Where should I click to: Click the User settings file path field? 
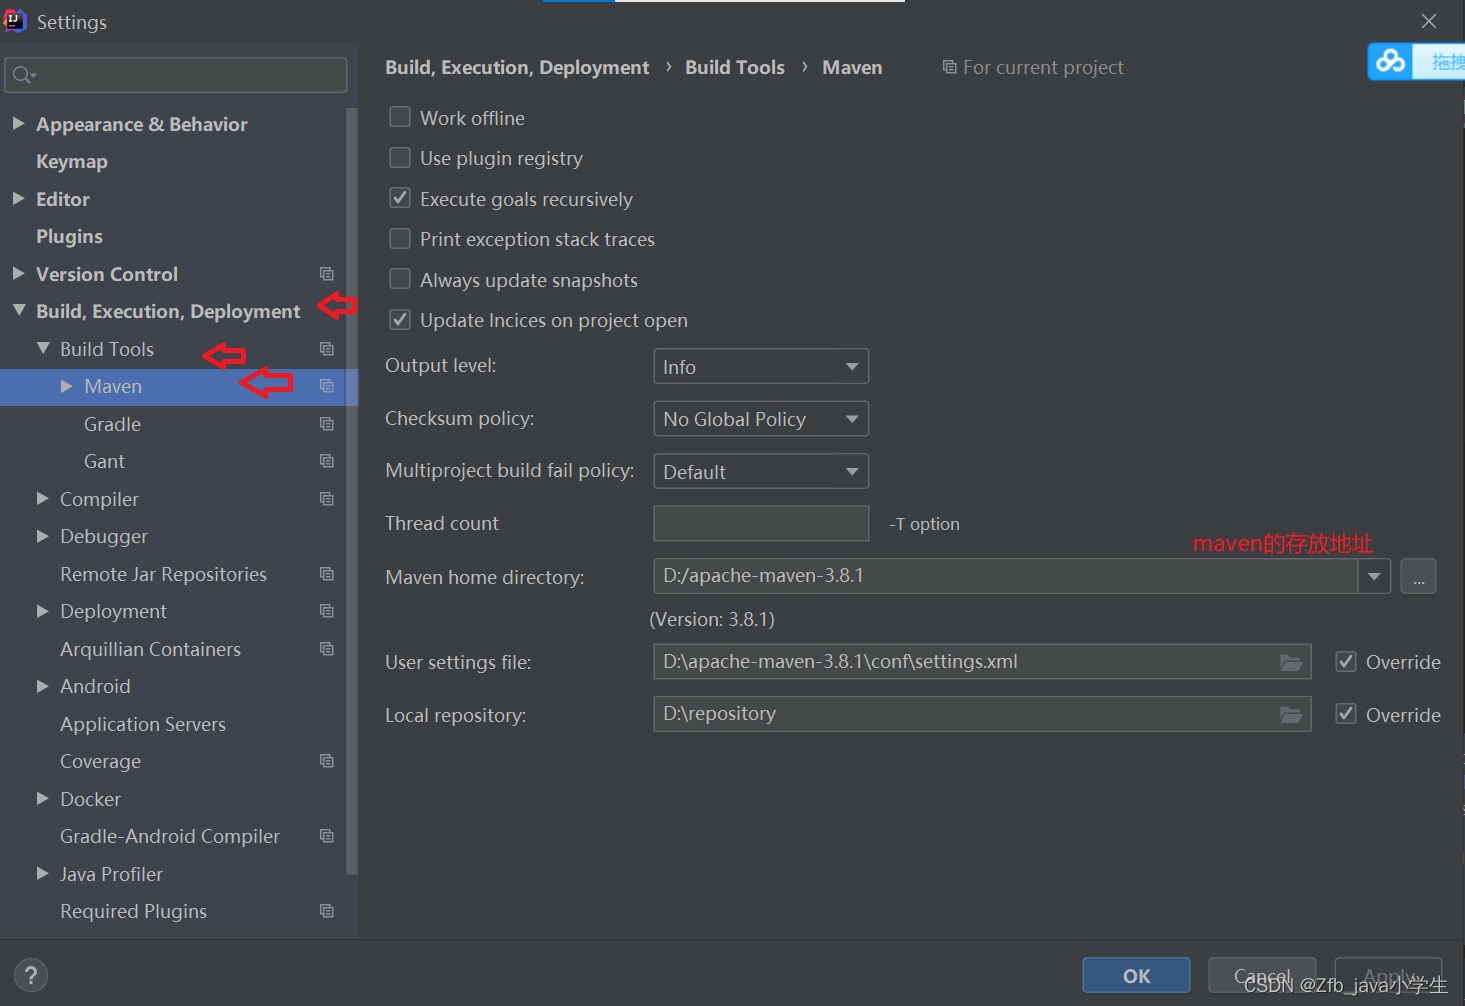click(x=982, y=662)
